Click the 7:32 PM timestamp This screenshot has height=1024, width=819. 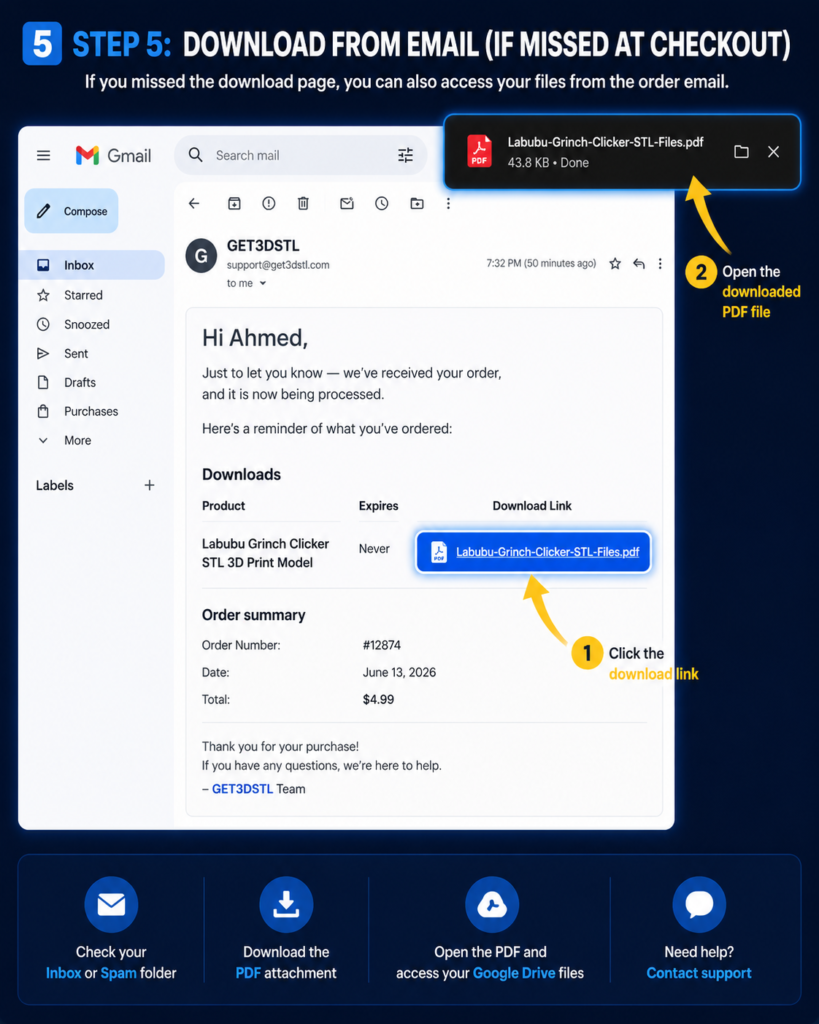(541, 263)
